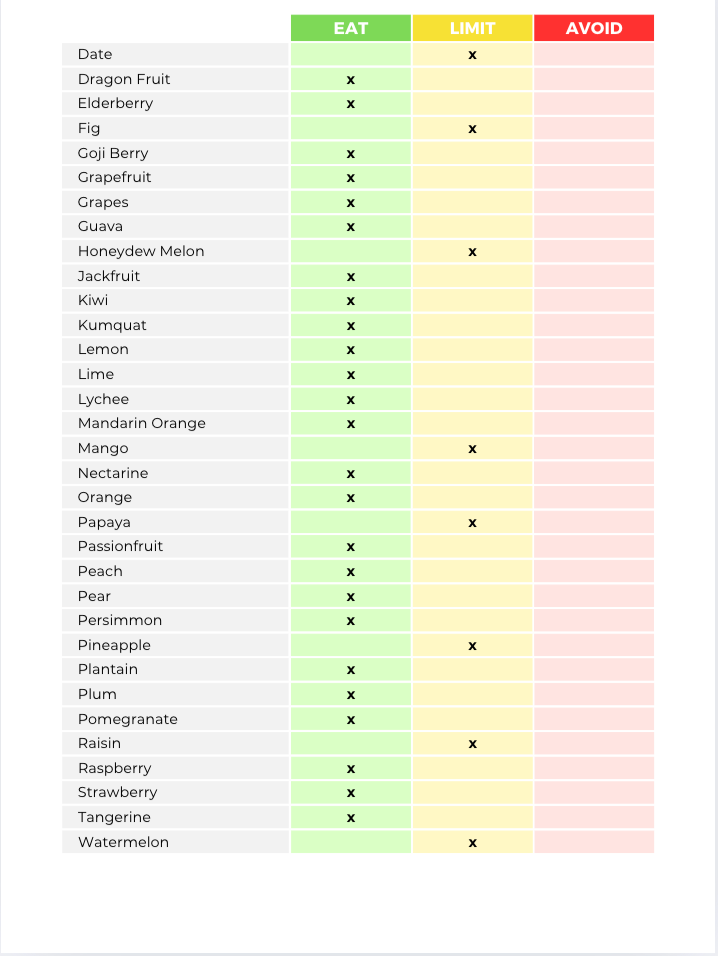Click the Pineapple row's x mark
The width and height of the screenshot is (718, 956).
(x=472, y=646)
